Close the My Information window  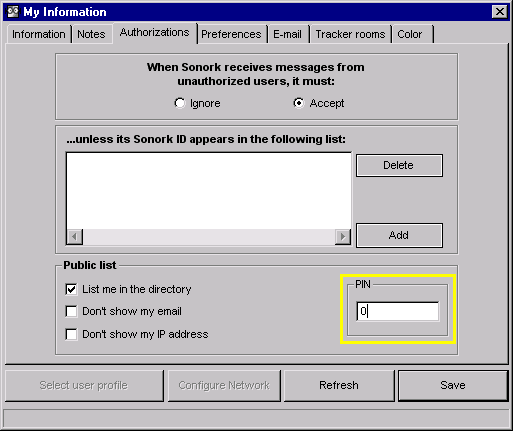pos(500,12)
